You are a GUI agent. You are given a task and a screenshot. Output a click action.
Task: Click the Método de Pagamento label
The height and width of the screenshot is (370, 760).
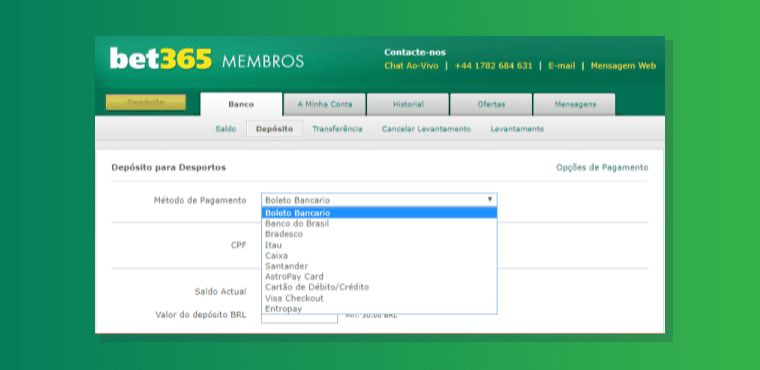point(200,200)
